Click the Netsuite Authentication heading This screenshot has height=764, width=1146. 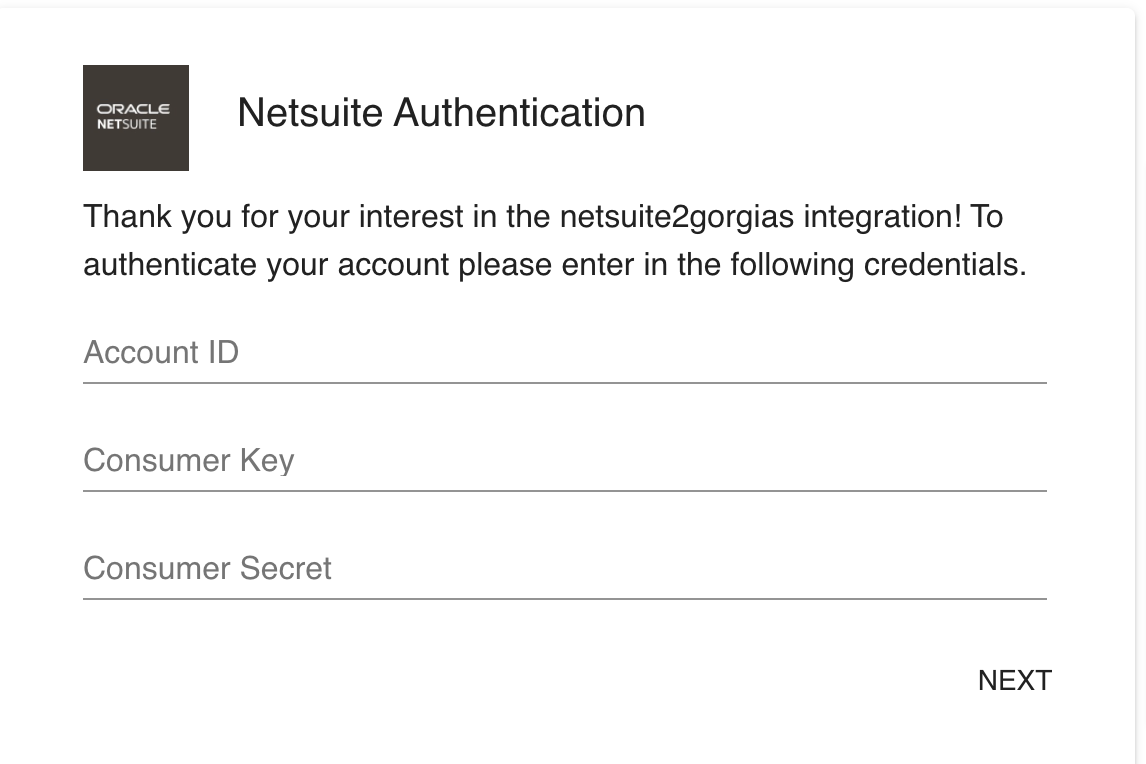point(441,113)
